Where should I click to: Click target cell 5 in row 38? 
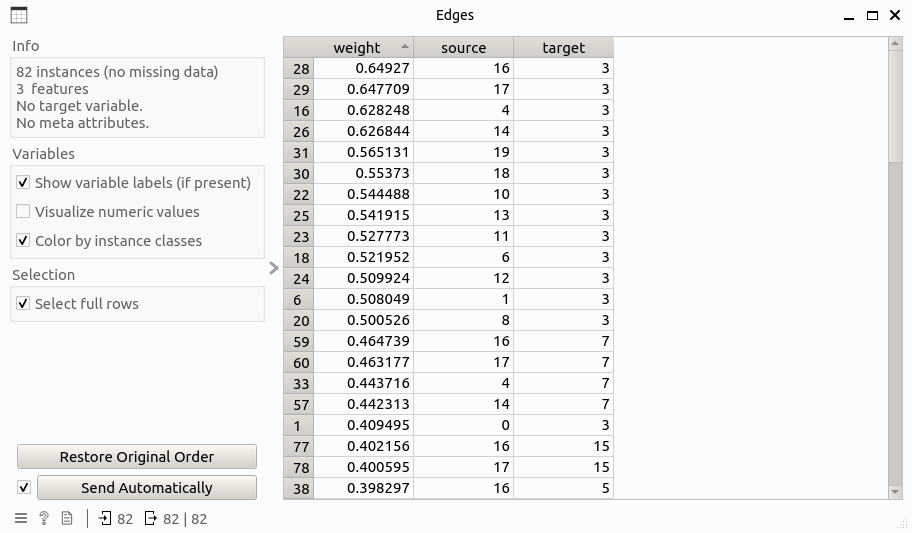coord(564,488)
